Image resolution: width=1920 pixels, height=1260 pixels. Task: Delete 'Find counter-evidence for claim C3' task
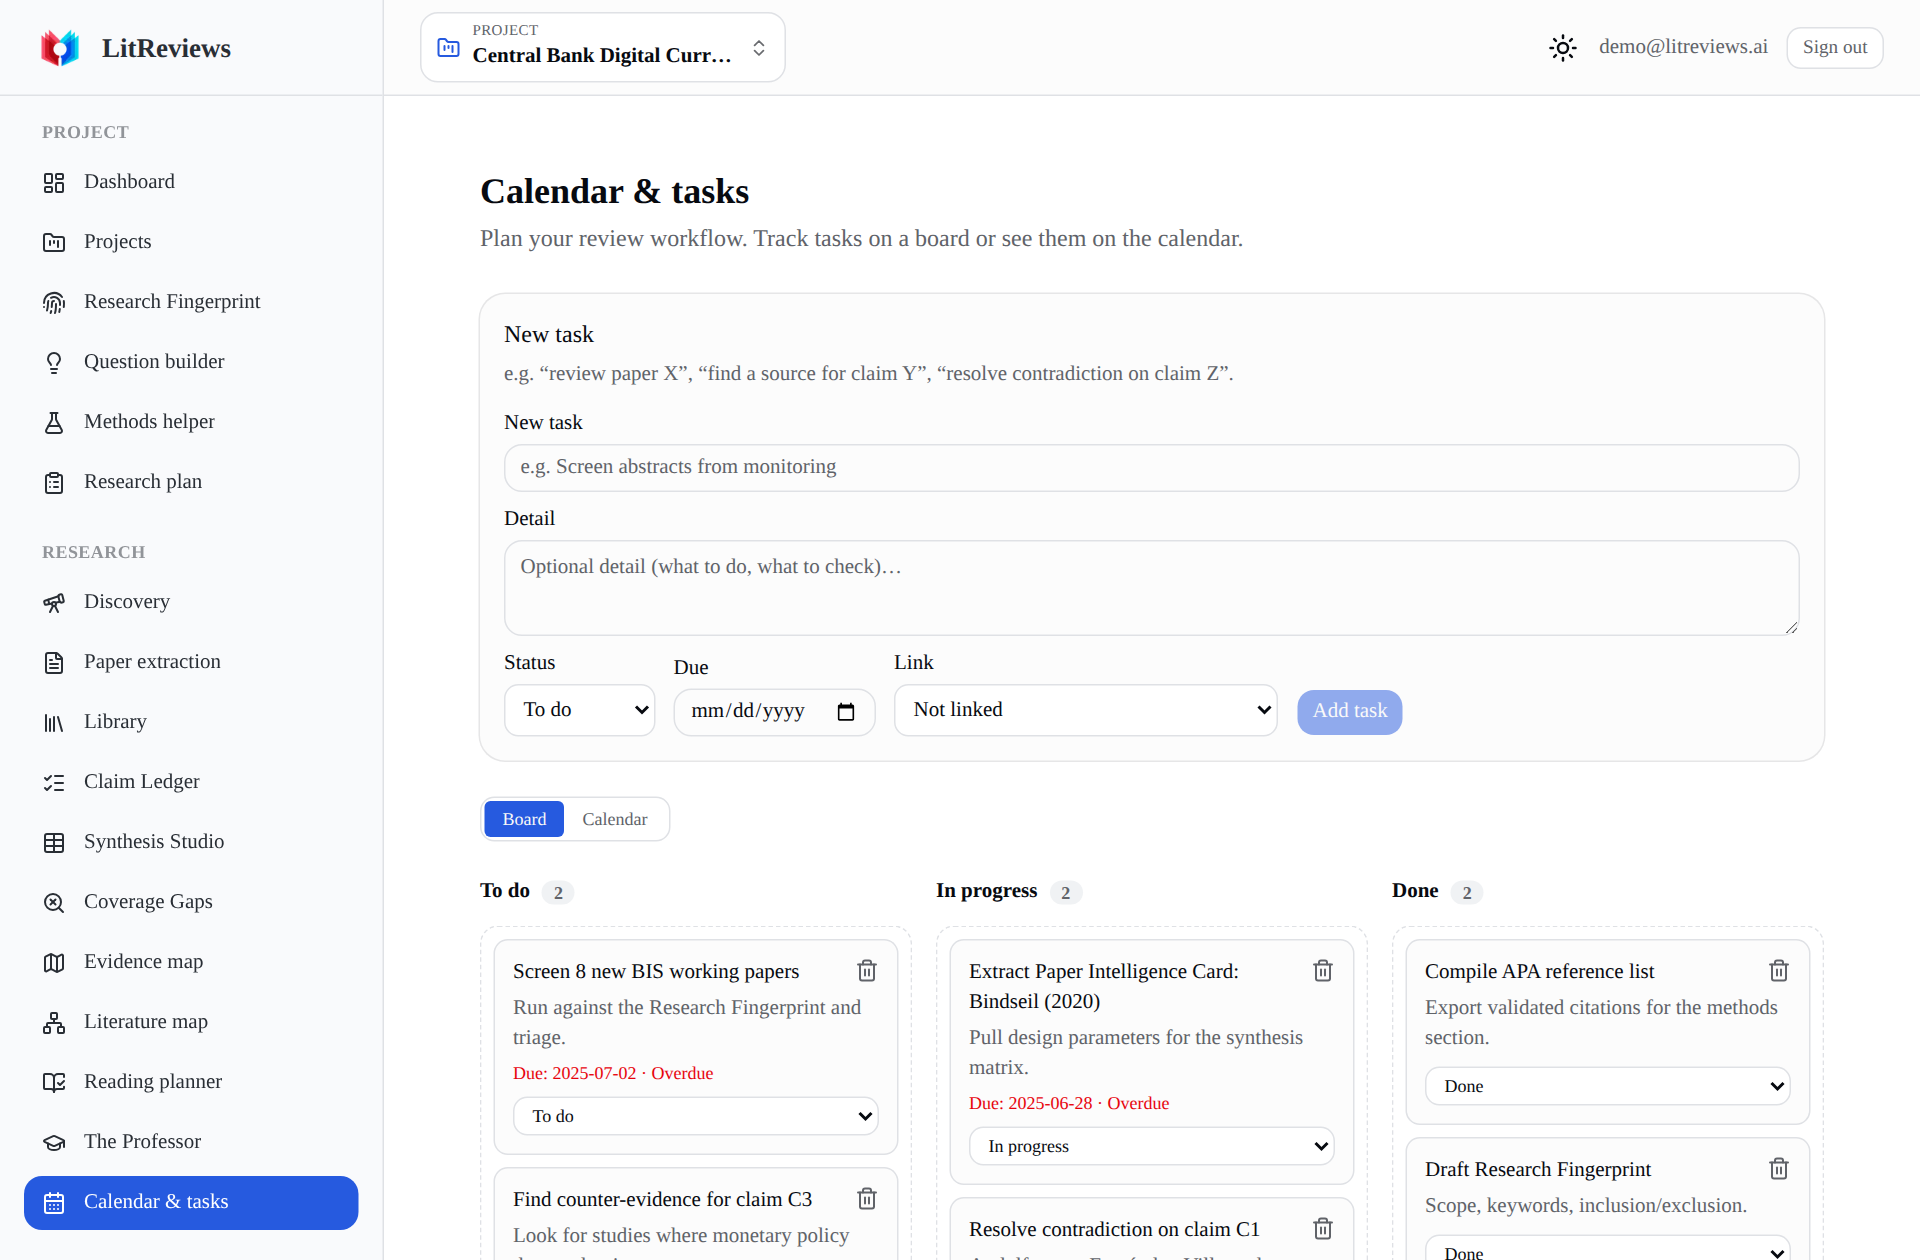click(x=867, y=1198)
